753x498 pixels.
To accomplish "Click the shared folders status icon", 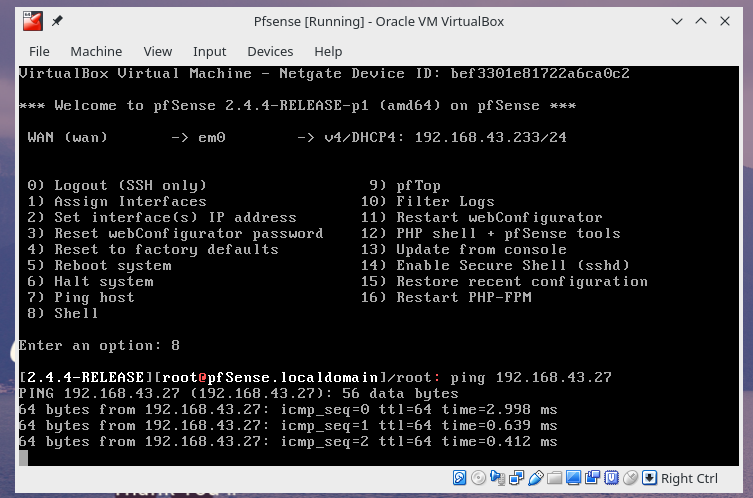I will [x=554, y=478].
